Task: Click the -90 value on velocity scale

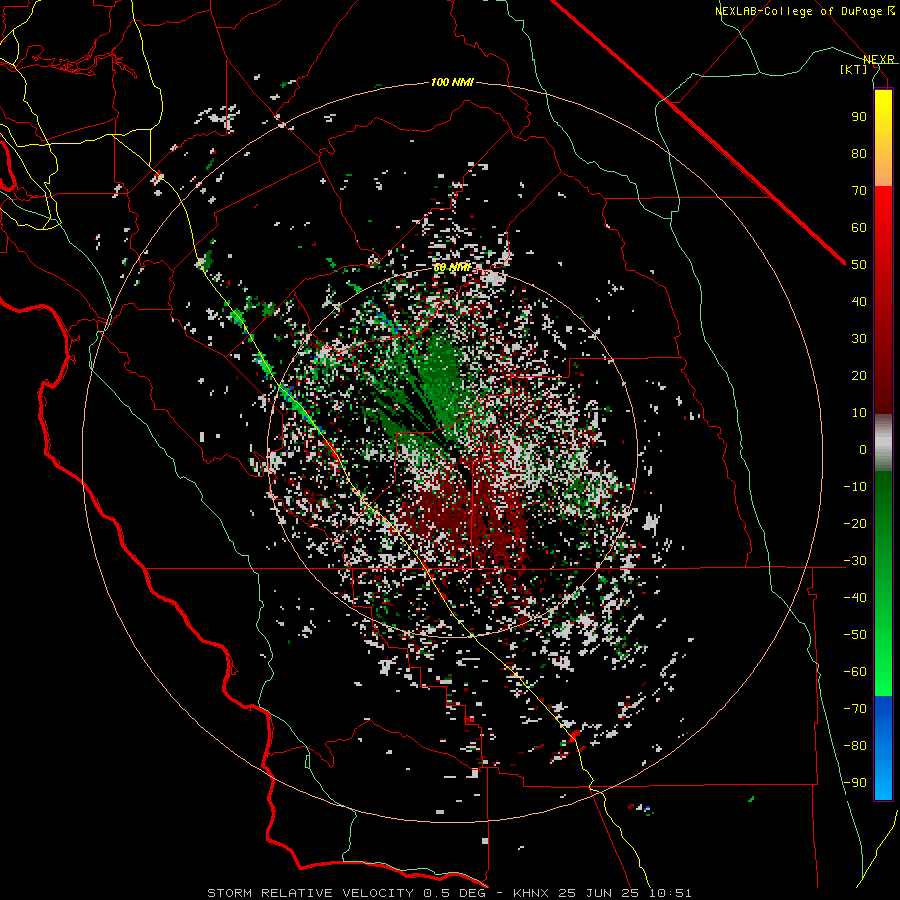Action: pos(855,783)
